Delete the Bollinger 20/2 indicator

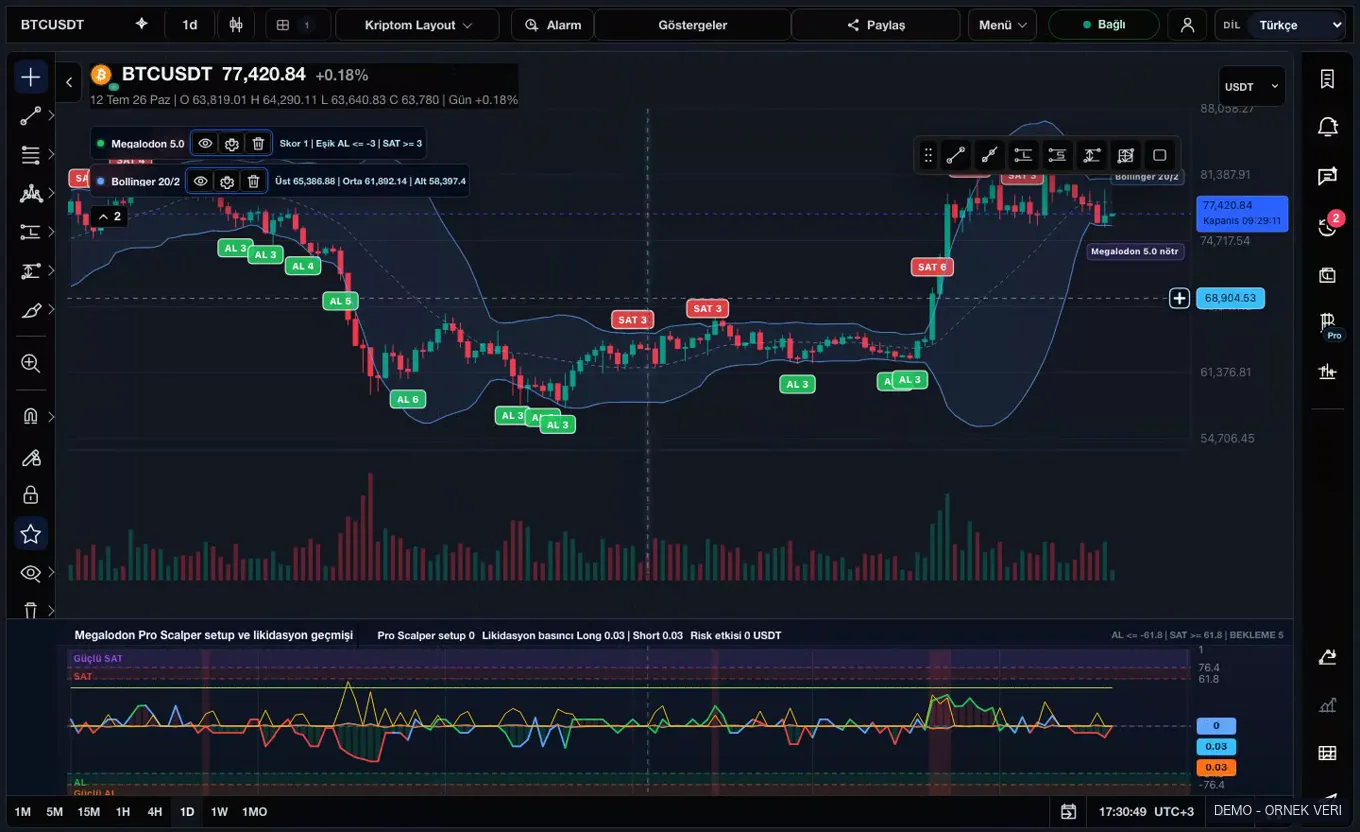254,181
